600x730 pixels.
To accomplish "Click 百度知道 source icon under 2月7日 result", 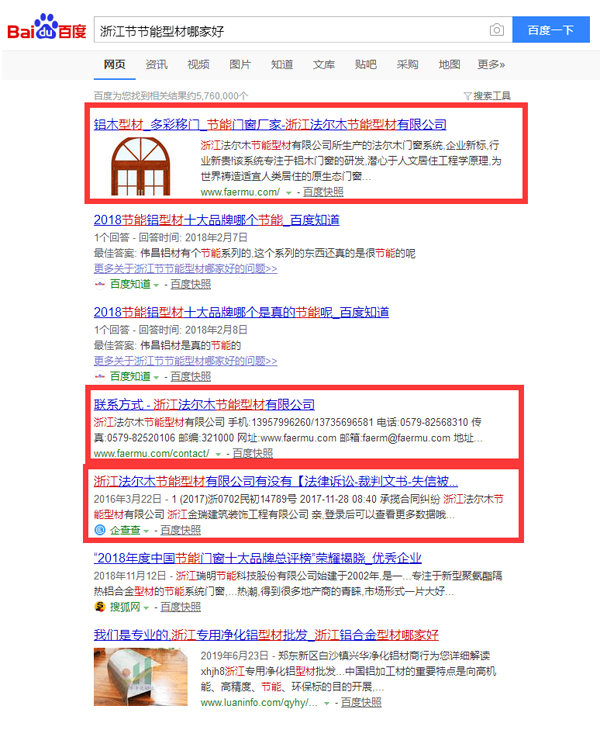I will (100, 284).
